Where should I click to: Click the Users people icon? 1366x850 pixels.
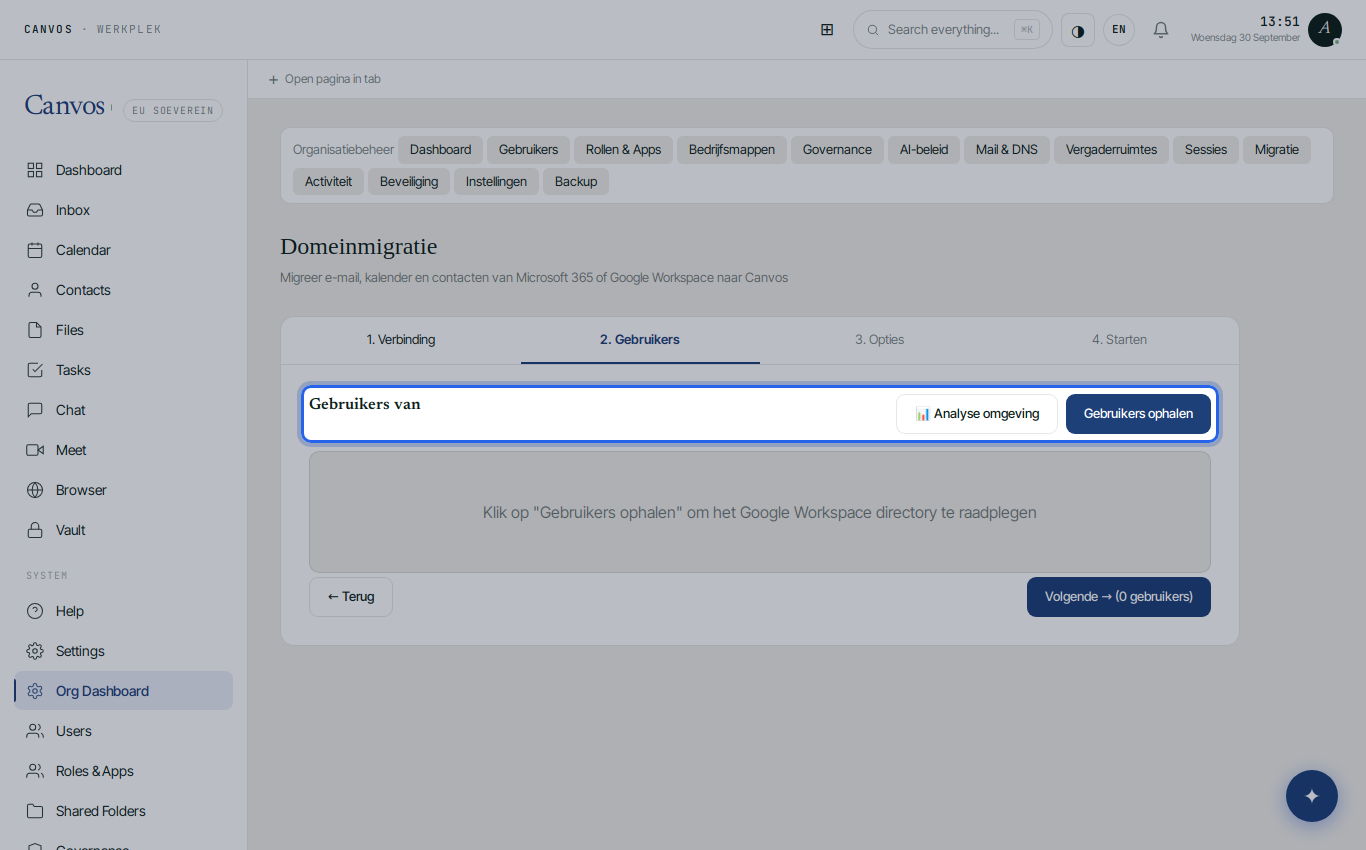tap(35, 731)
